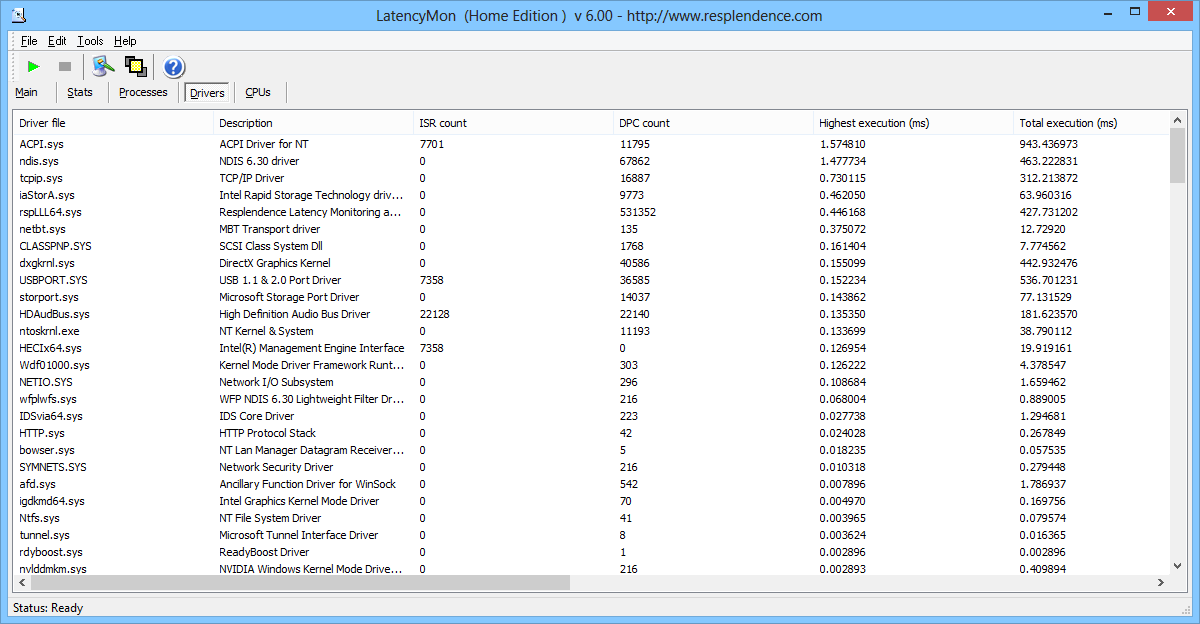Select the ndis.sys driver row
This screenshot has width=1200, height=624.
(x=591, y=161)
